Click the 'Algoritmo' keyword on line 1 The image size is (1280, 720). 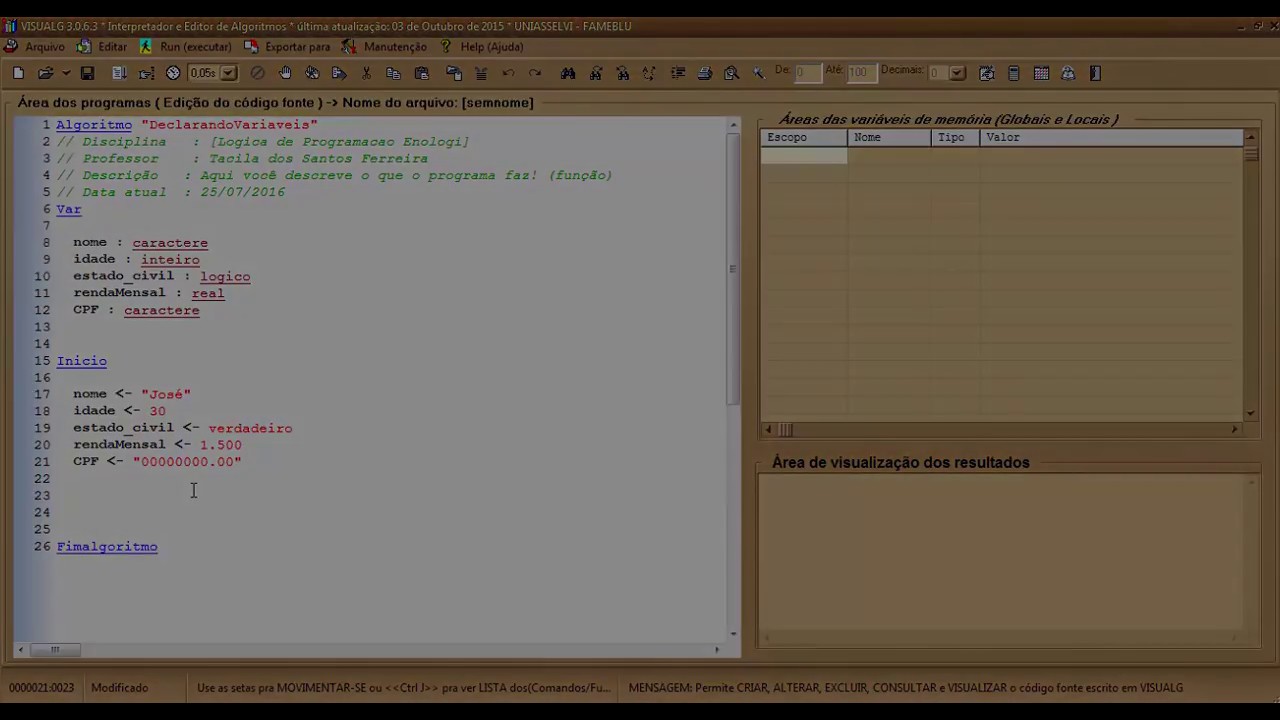coord(94,125)
